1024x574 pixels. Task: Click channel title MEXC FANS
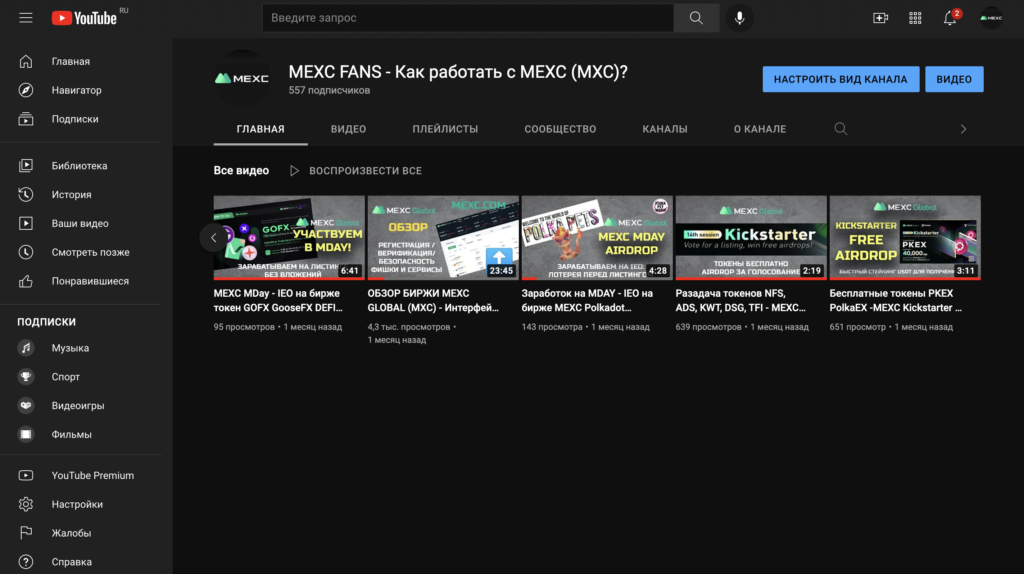click(458, 72)
